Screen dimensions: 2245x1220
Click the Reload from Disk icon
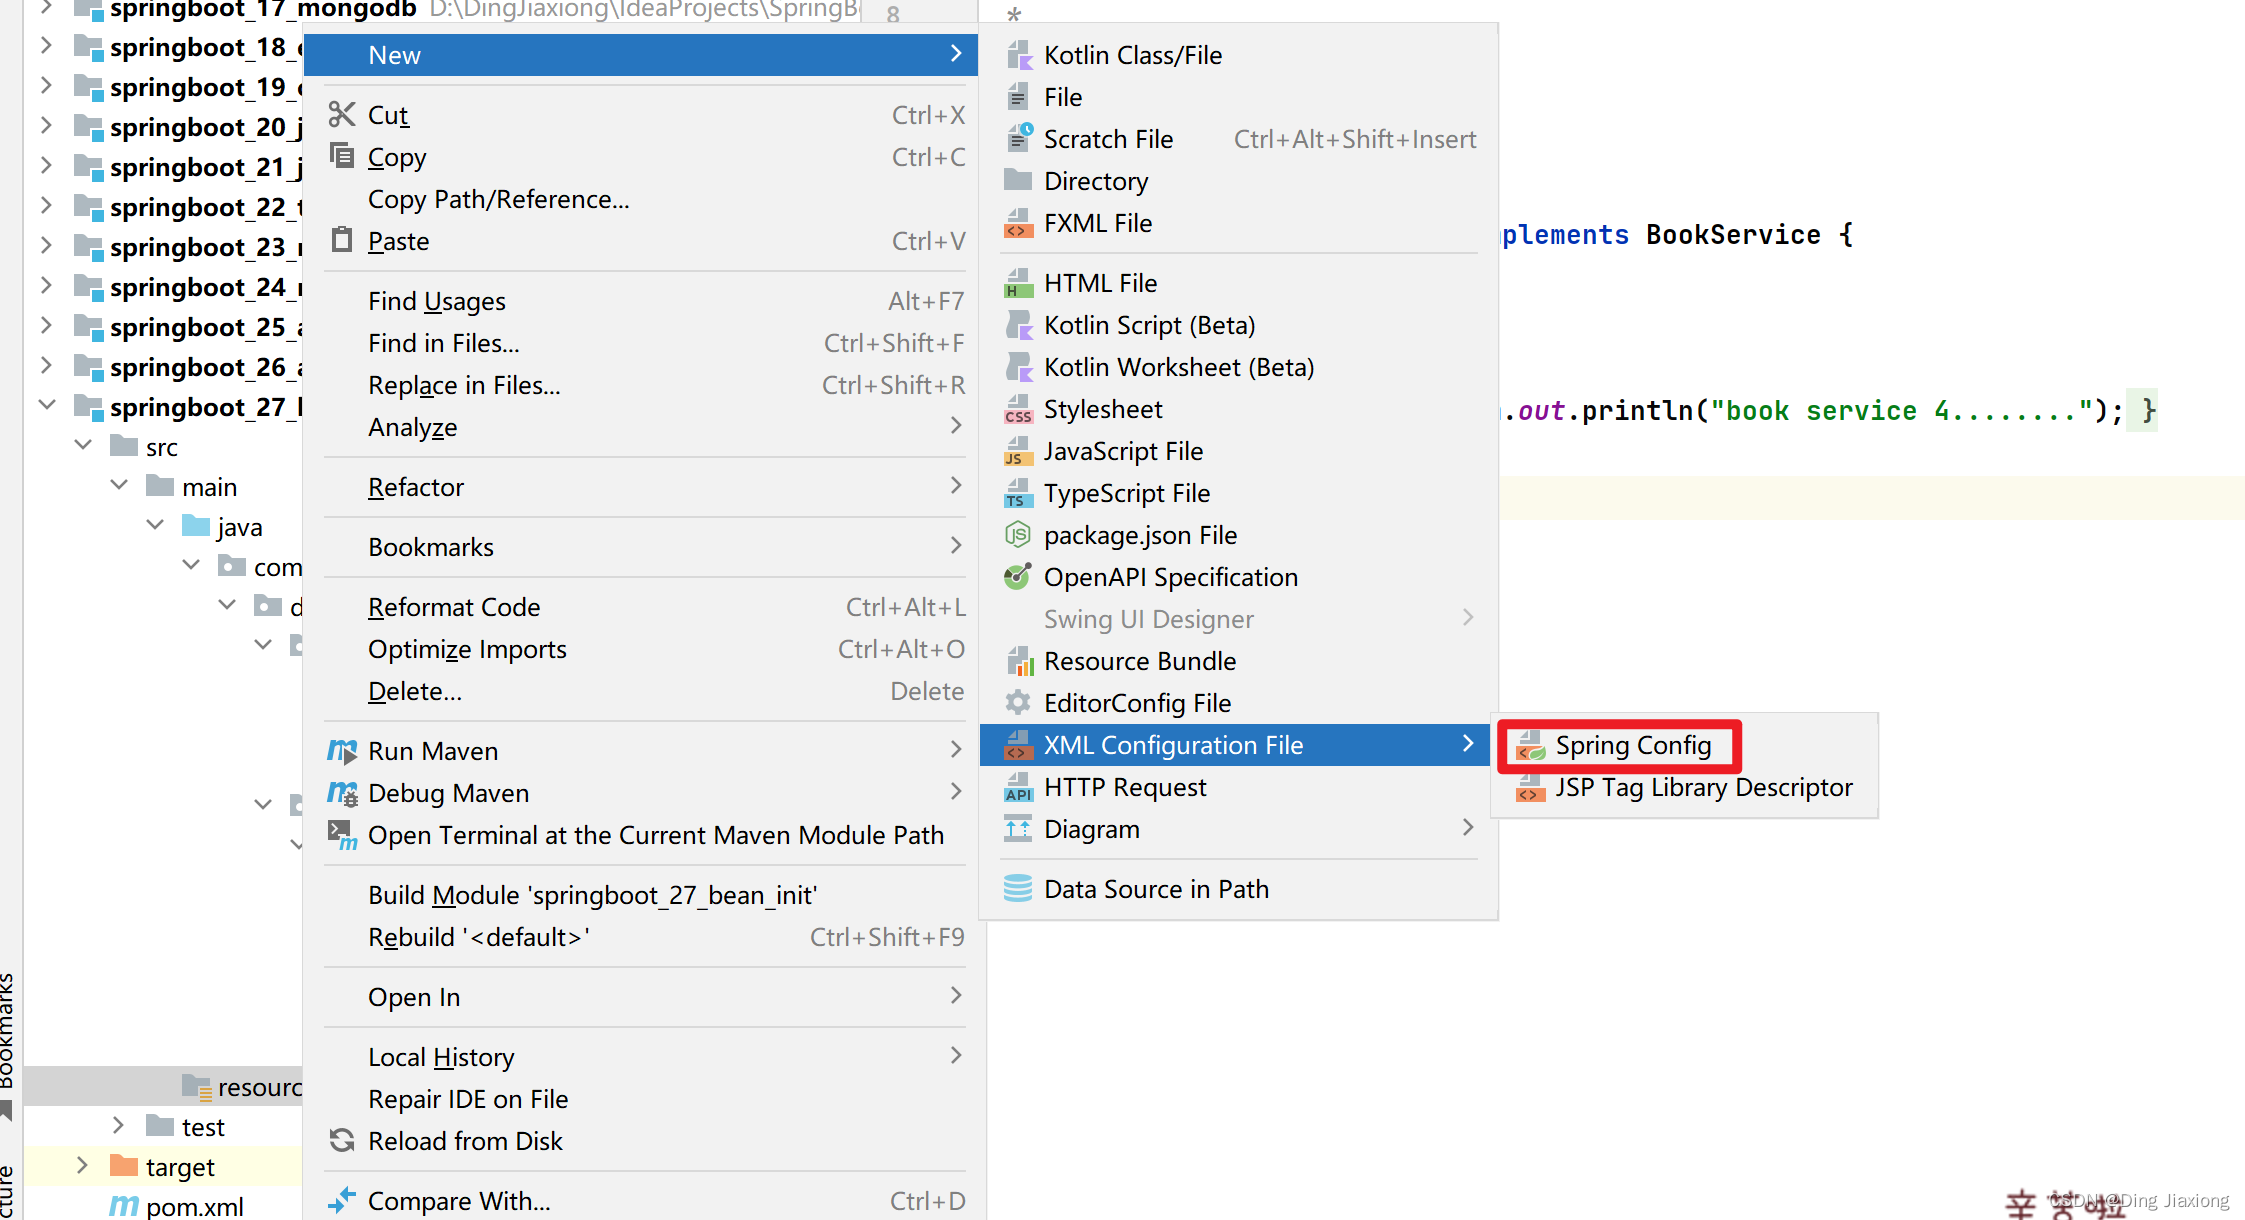click(x=342, y=1140)
